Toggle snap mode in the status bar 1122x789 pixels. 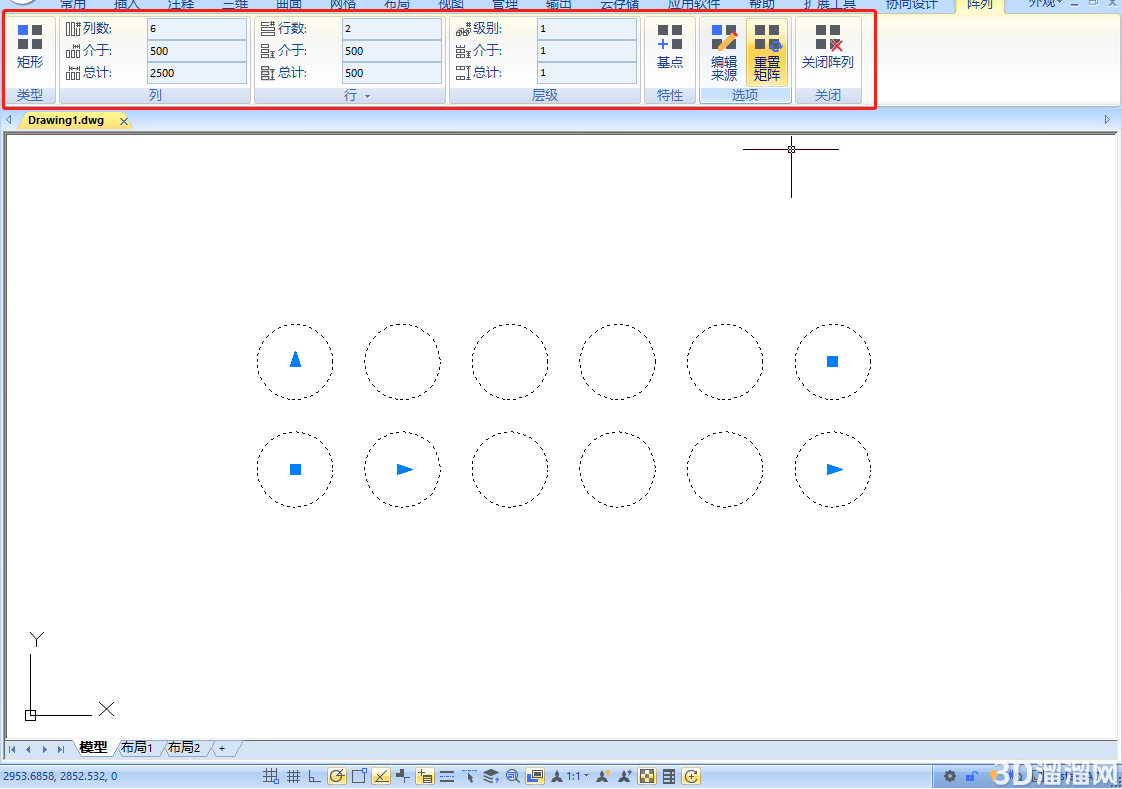(270, 776)
